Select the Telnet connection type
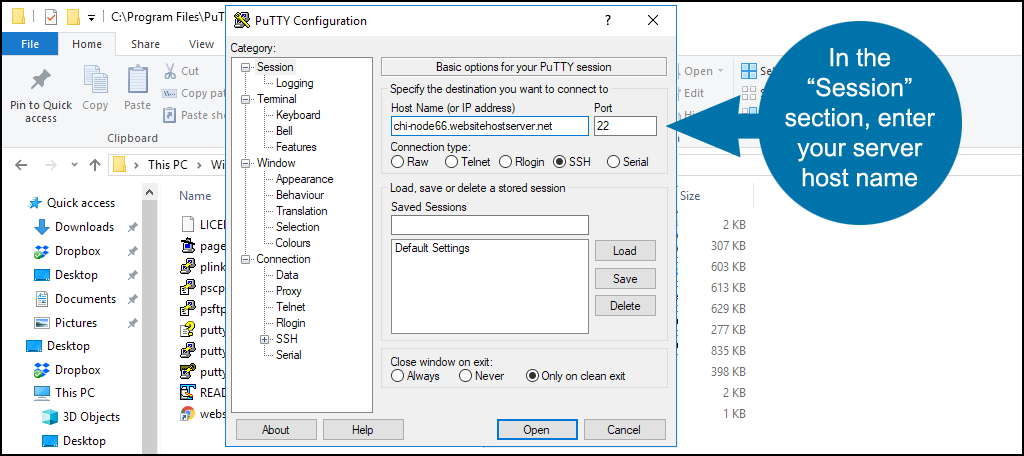 point(451,161)
